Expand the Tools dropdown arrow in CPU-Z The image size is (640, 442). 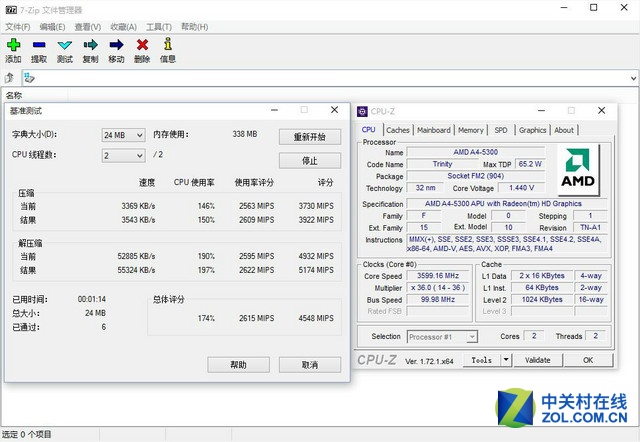click(506, 360)
